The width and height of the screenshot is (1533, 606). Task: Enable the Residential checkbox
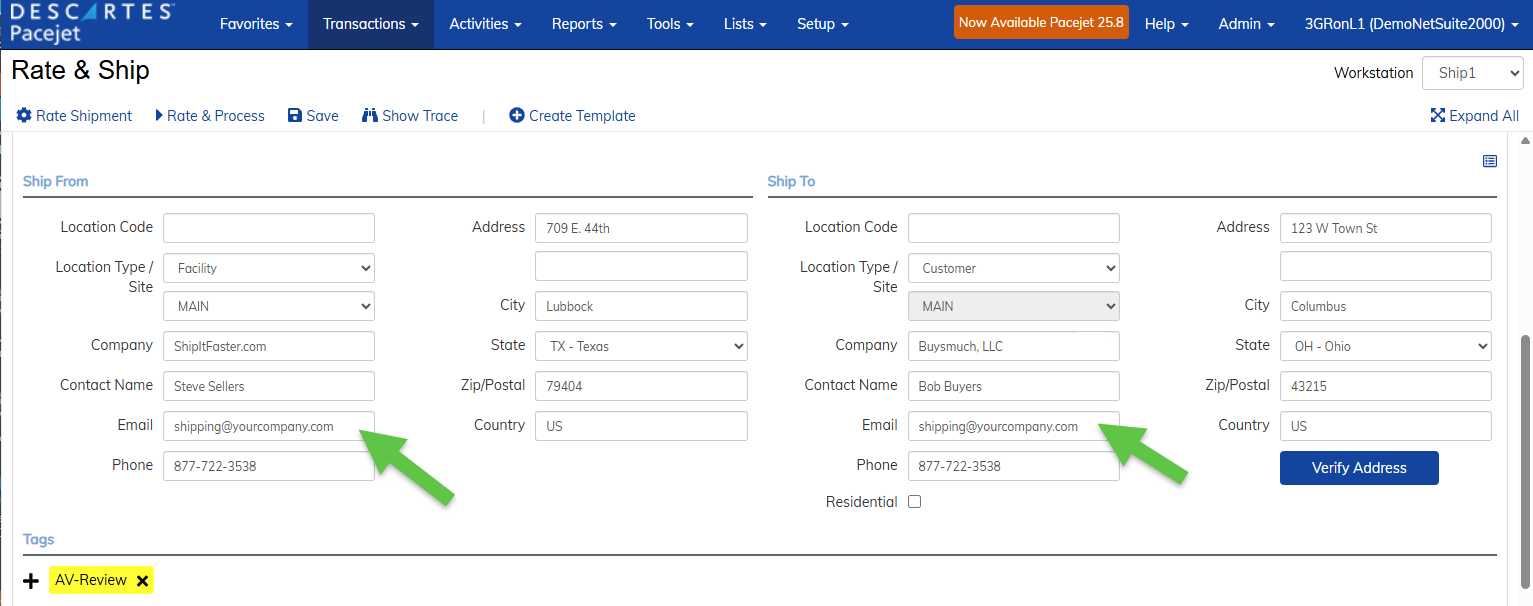(914, 501)
